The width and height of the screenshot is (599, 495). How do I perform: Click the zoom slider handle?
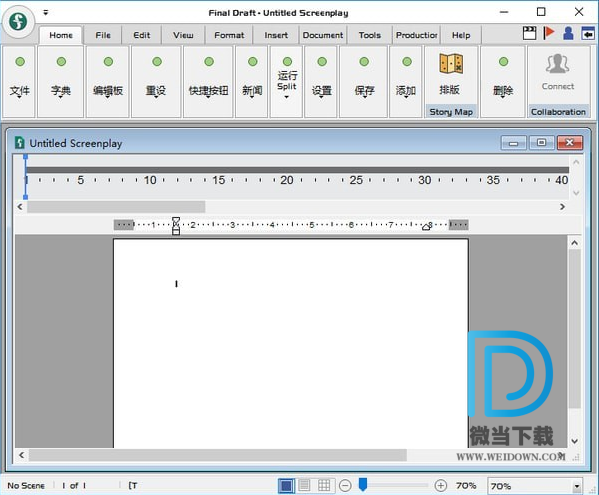tap(363, 484)
